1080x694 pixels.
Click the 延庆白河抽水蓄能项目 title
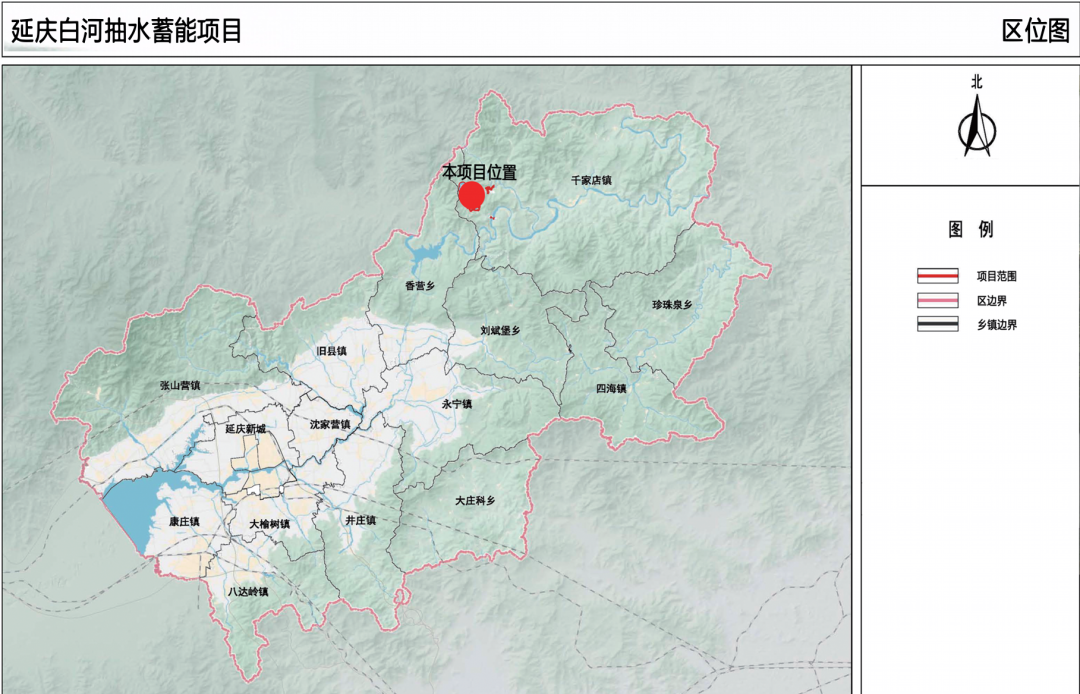click(127, 30)
